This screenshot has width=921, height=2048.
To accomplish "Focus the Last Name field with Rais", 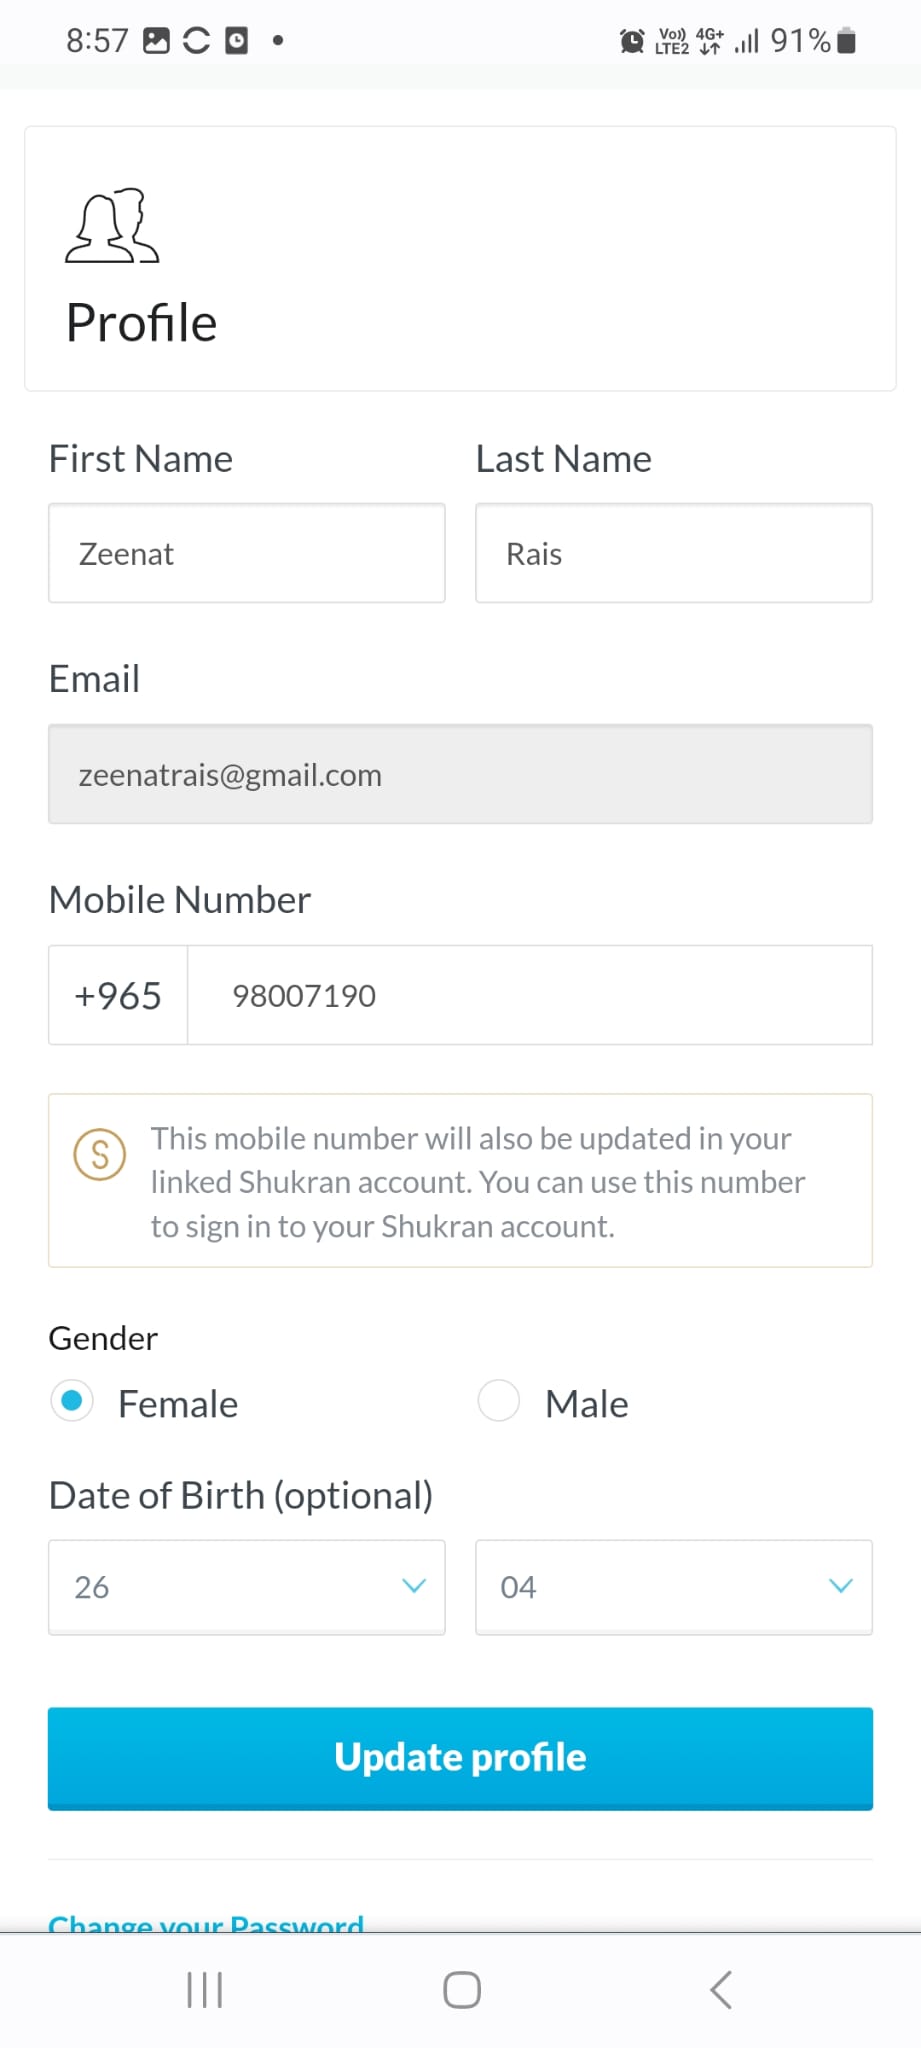I will click(x=674, y=554).
